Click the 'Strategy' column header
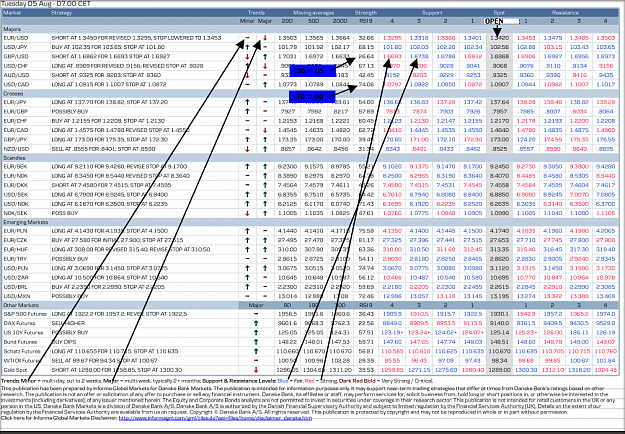 point(61,13)
